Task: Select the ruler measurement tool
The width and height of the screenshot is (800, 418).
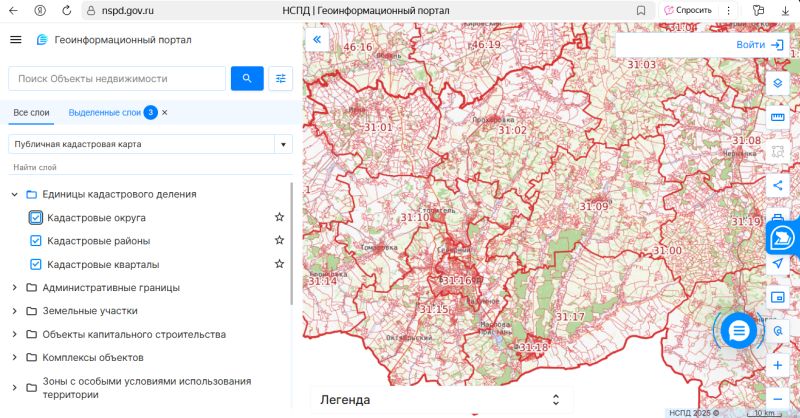Action: click(x=778, y=117)
